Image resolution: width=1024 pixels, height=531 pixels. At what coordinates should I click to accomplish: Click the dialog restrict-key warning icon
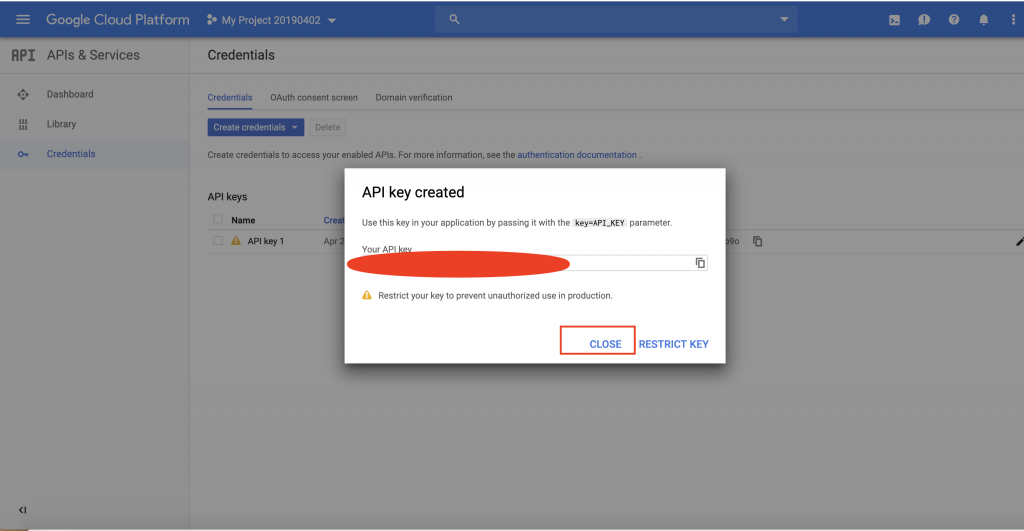367,295
